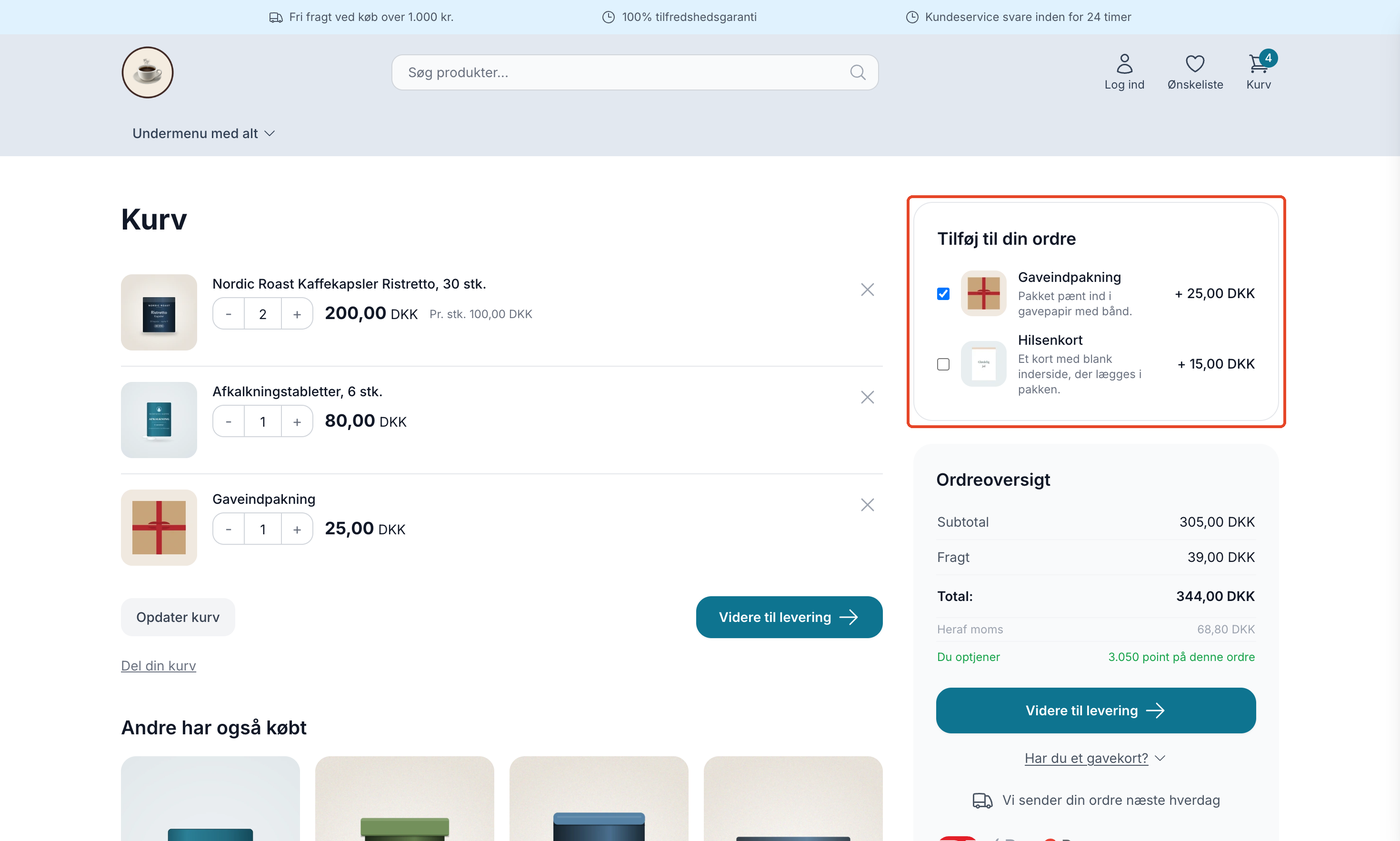Open the Nordic Roast Kaffekapsler Ristretto product name

(x=349, y=284)
